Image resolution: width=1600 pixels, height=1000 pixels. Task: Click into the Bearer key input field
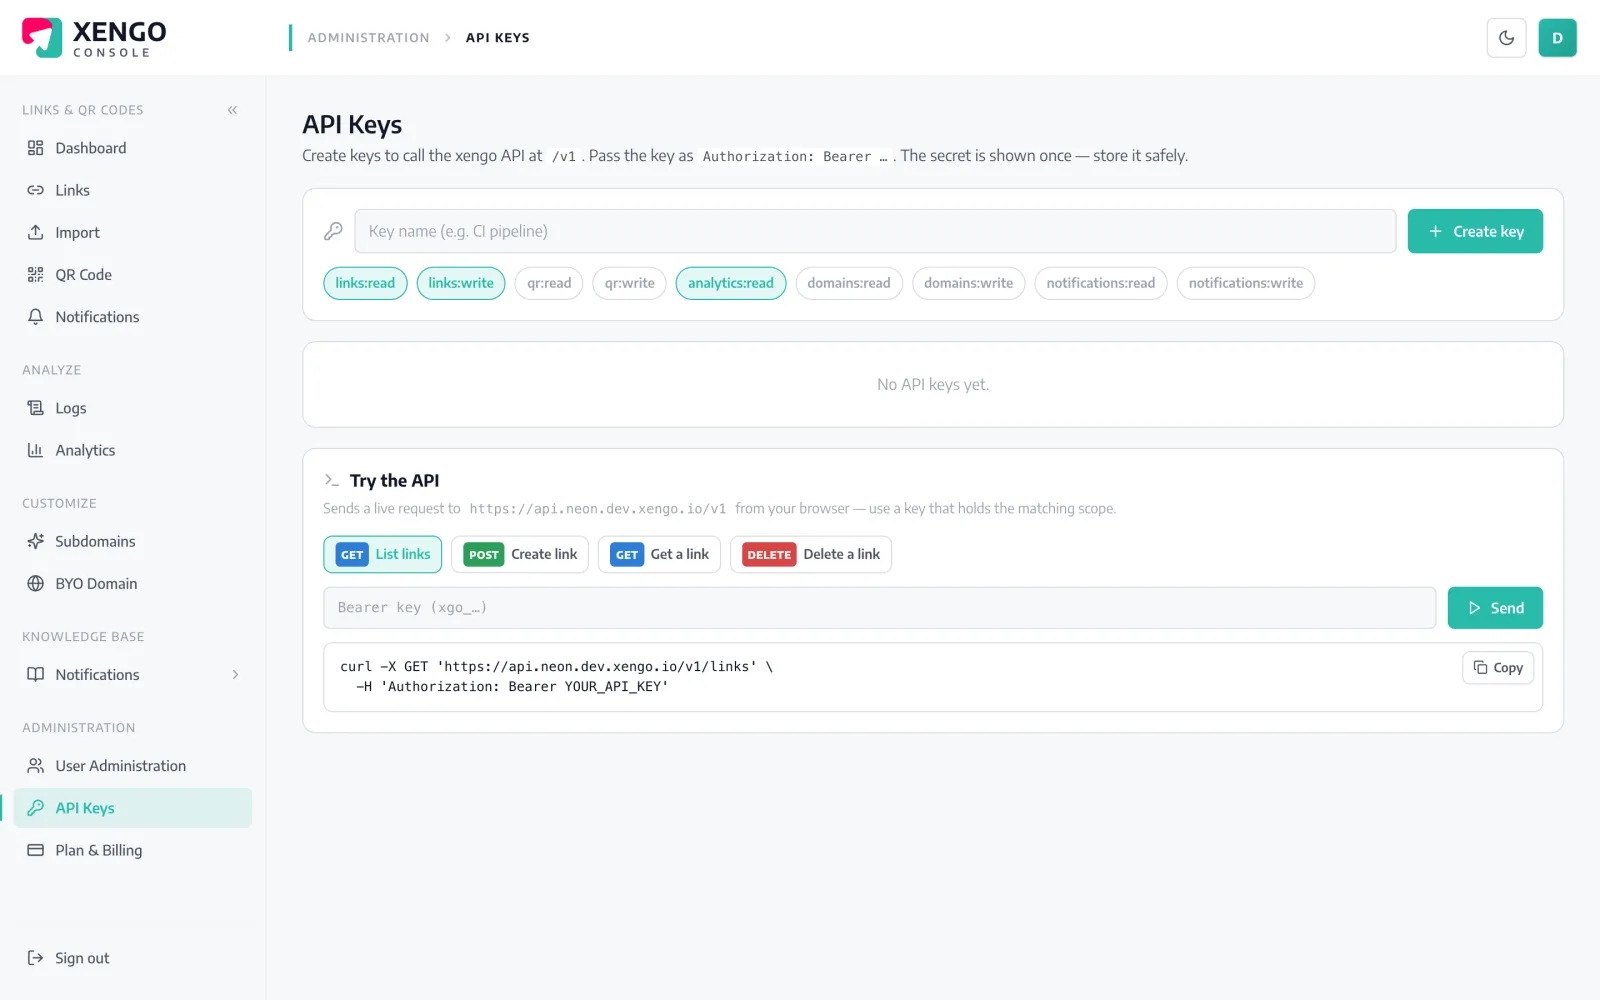(880, 608)
